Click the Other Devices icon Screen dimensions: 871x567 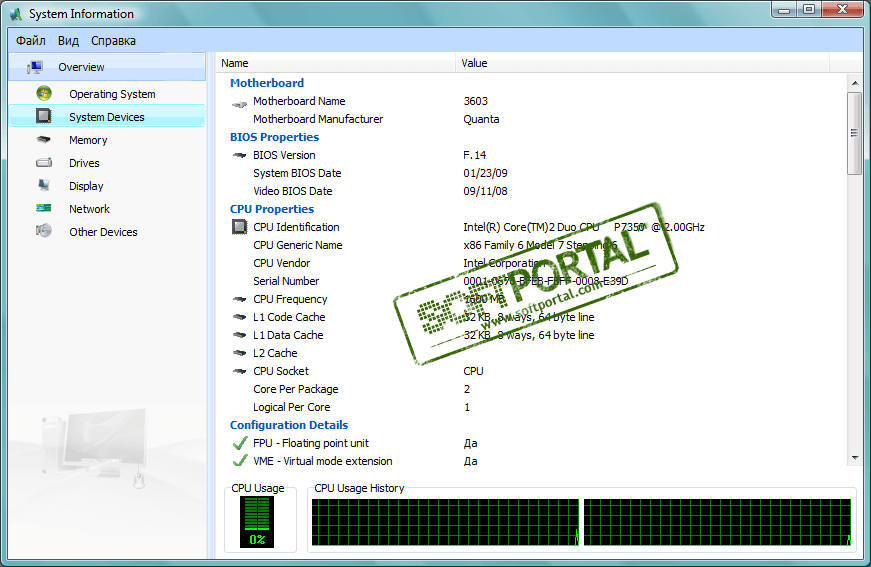coord(44,230)
